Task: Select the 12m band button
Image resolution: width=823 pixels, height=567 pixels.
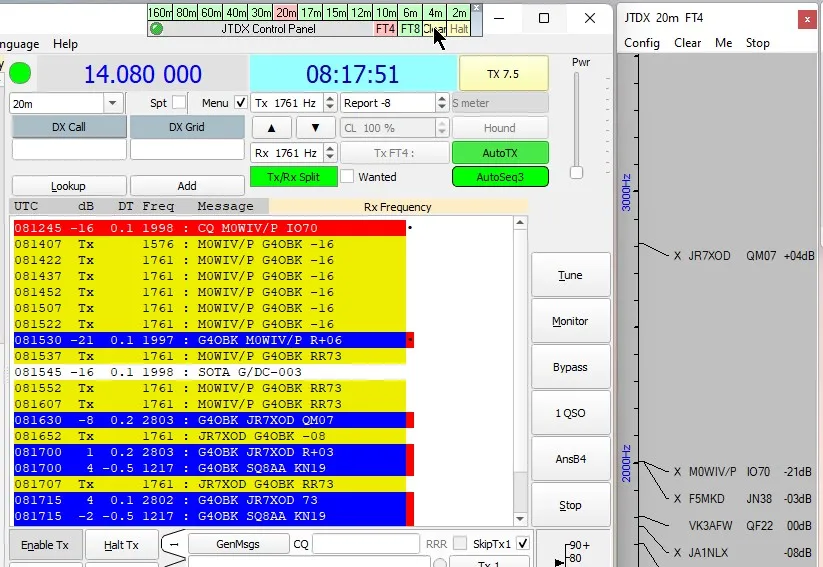Action: pos(361,13)
